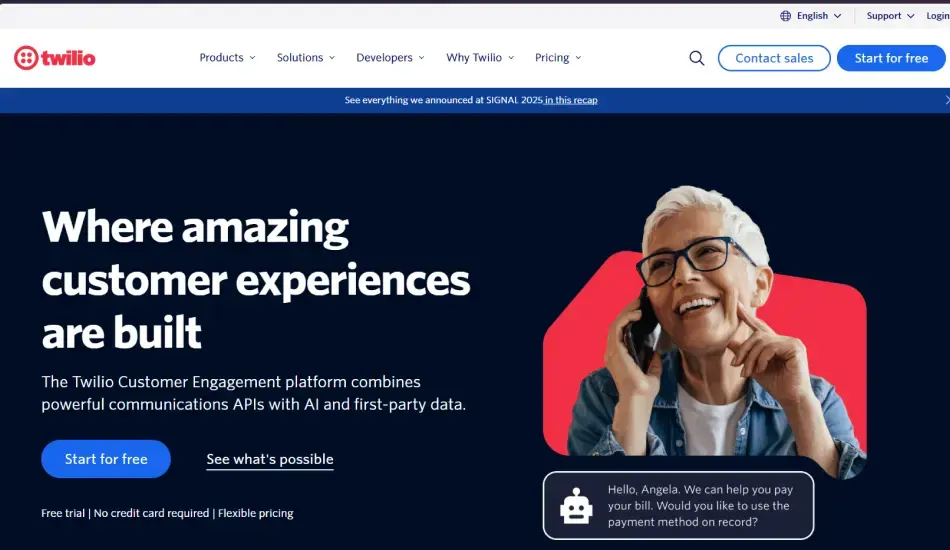Click the Contact sales button
This screenshot has height=550, width=950.
coord(774,58)
